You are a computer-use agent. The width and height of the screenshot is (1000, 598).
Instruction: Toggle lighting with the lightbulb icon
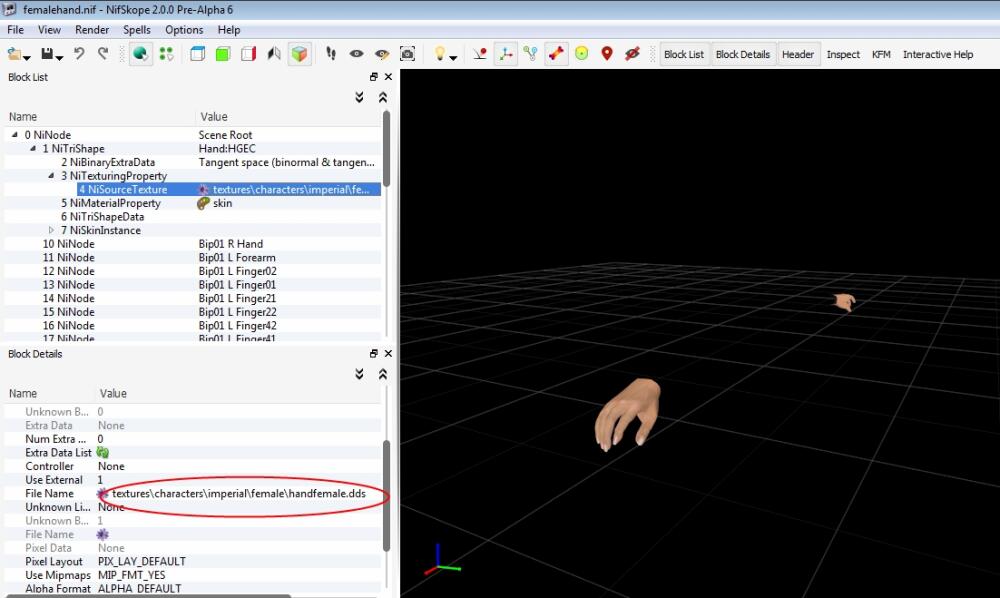pyautogui.click(x=439, y=54)
